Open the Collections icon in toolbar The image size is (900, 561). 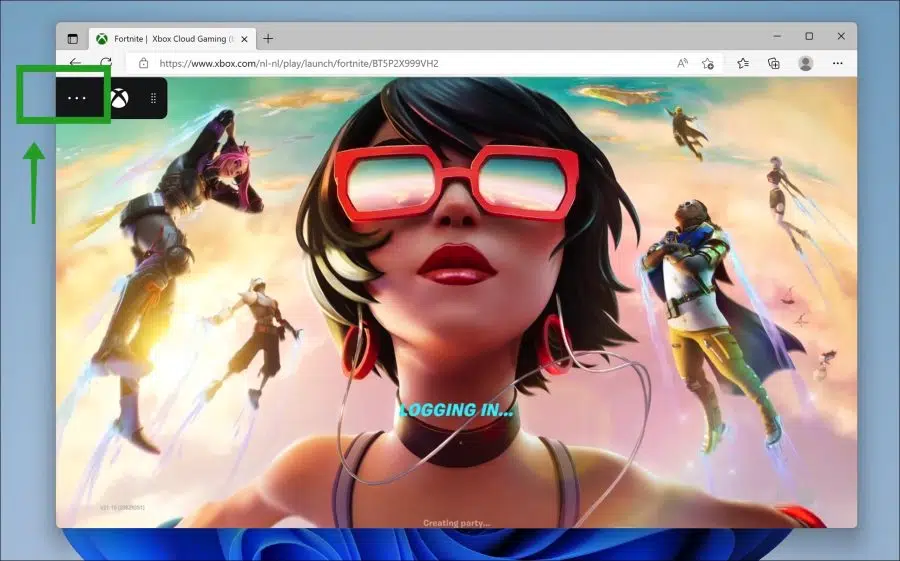coord(774,63)
